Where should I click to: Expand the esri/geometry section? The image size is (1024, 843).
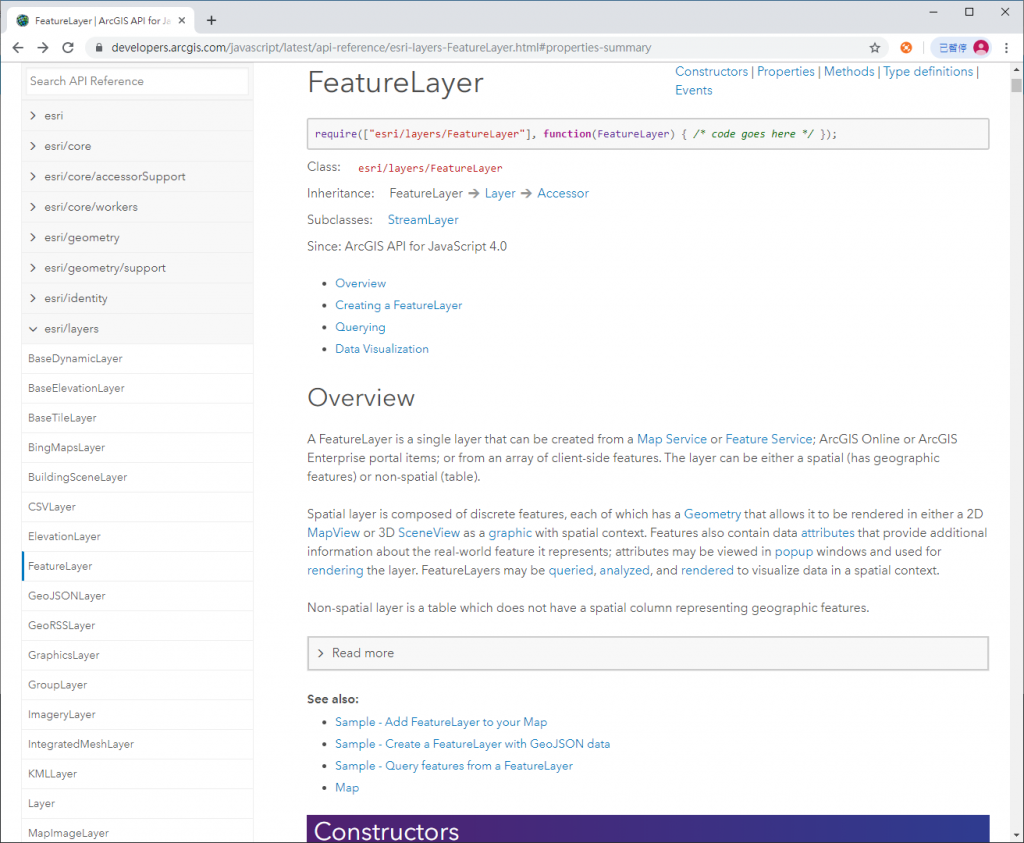137,238
